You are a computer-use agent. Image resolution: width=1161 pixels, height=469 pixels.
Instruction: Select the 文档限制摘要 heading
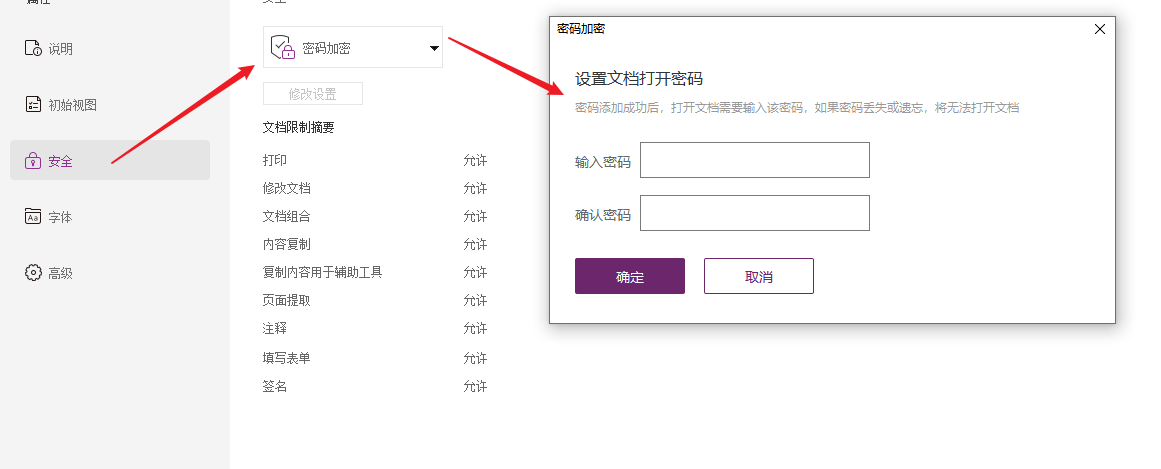(298, 127)
